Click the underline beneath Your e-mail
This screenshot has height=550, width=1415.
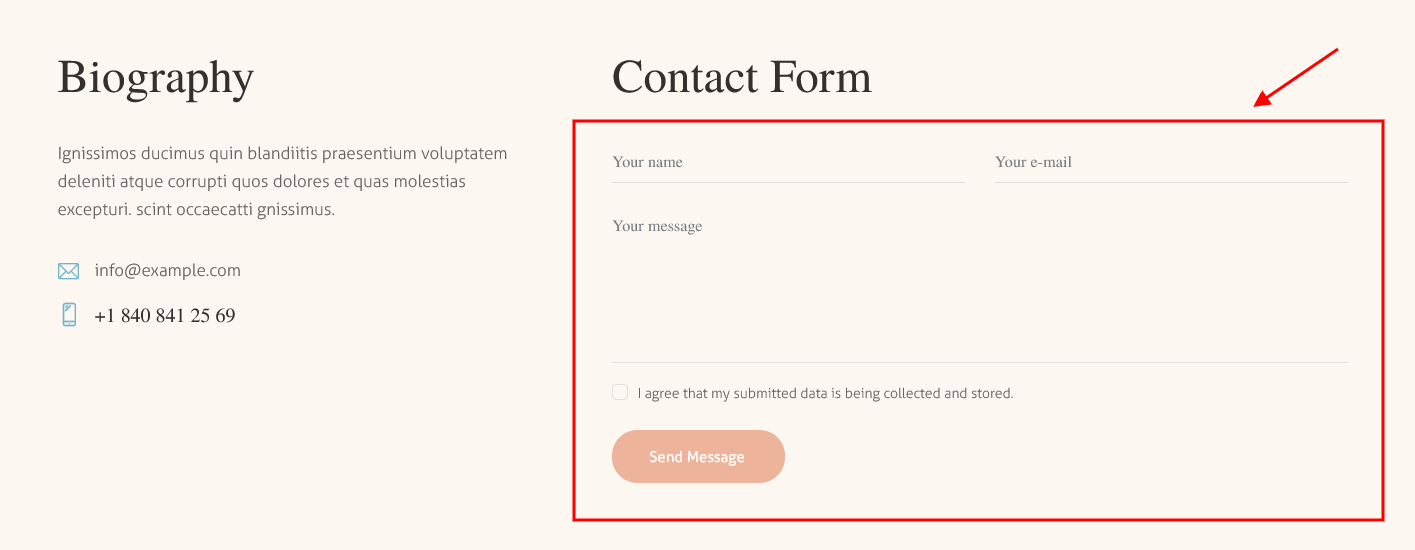click(x=1171, y=182)
